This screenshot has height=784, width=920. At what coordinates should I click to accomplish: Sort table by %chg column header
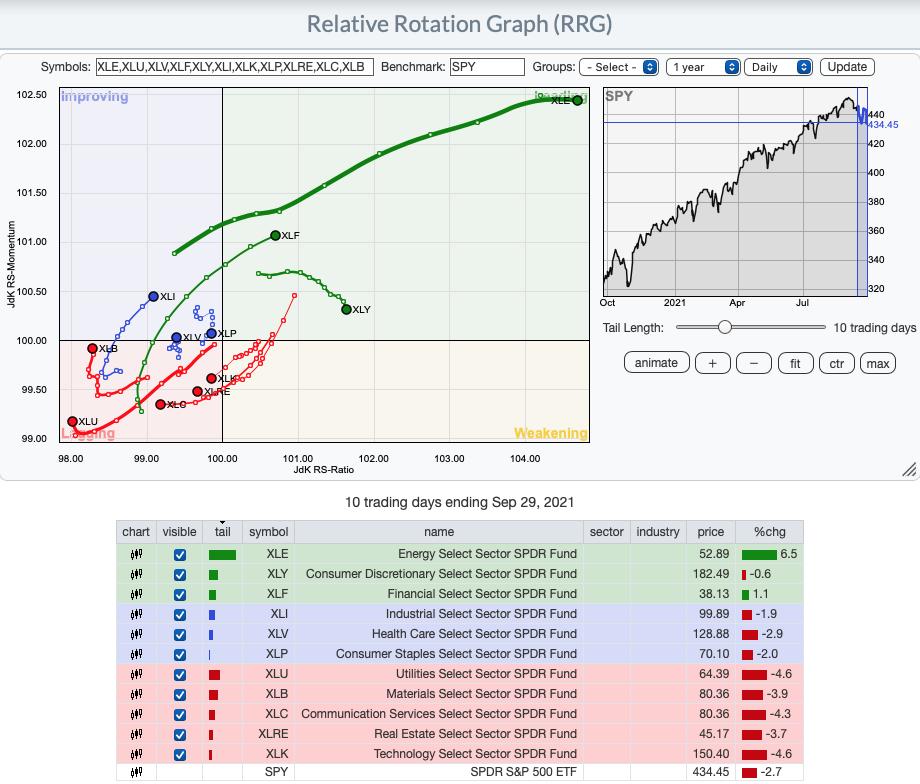point(769,532)
